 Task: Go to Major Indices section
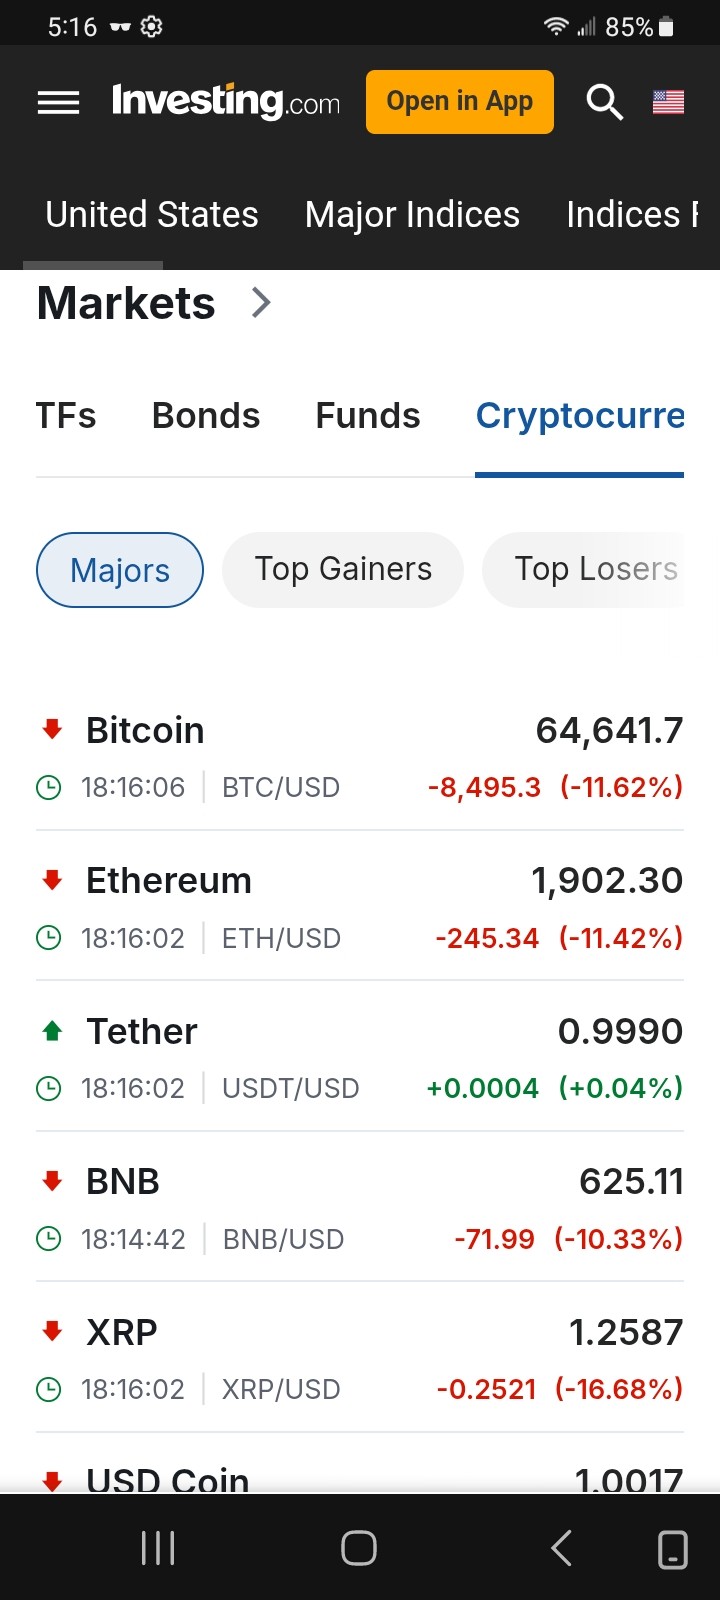[x=412, y=215]
